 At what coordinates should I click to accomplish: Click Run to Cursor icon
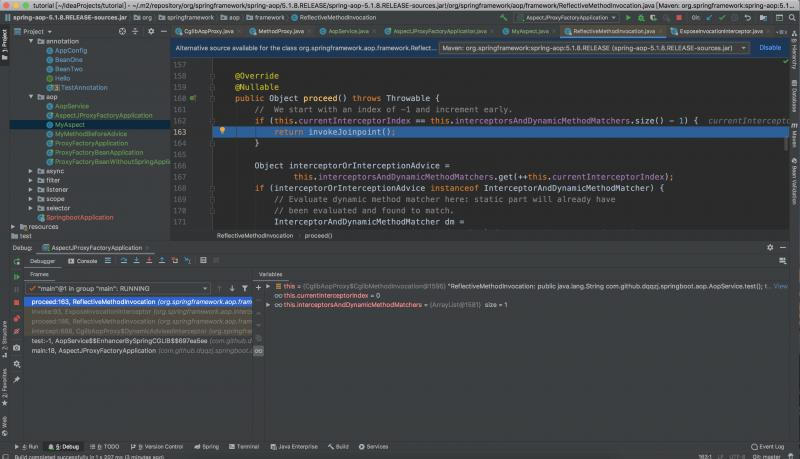click(187, 261)
